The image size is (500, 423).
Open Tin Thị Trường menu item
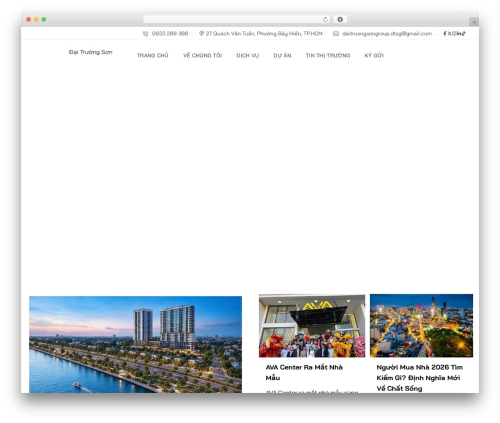(328, 55)
